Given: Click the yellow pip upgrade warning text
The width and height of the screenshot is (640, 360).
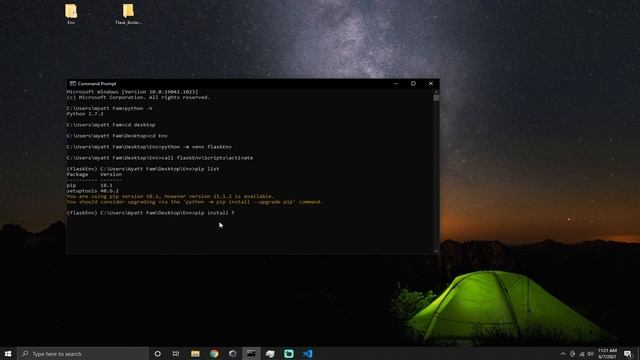Looking at the screenshot, I should pos(195,199).
